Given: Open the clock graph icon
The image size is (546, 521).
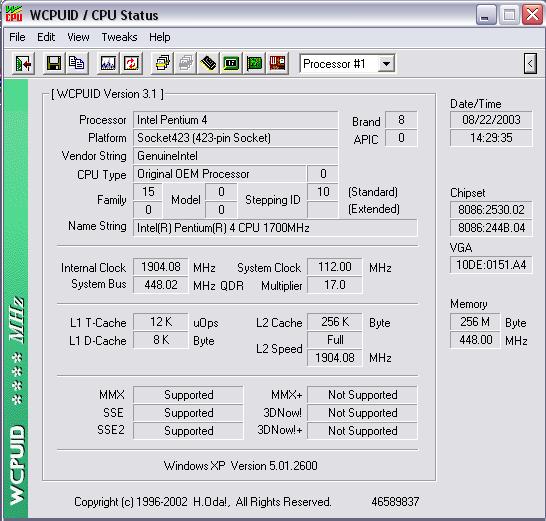Looking at the screenshot, I should pyautogui.click(x=108, y=64).
